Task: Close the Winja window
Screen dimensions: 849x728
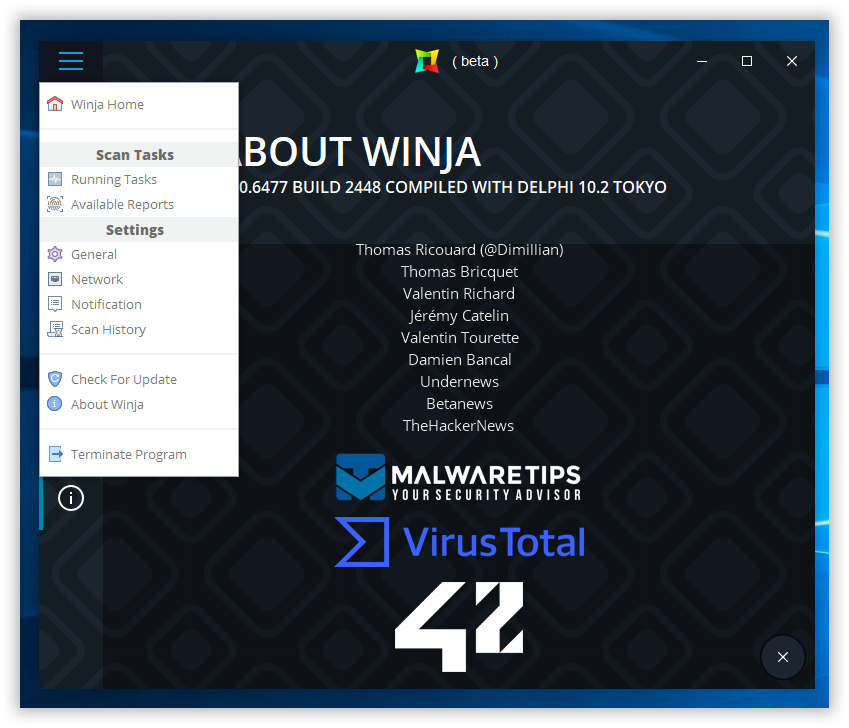Action: coord(792,61)
